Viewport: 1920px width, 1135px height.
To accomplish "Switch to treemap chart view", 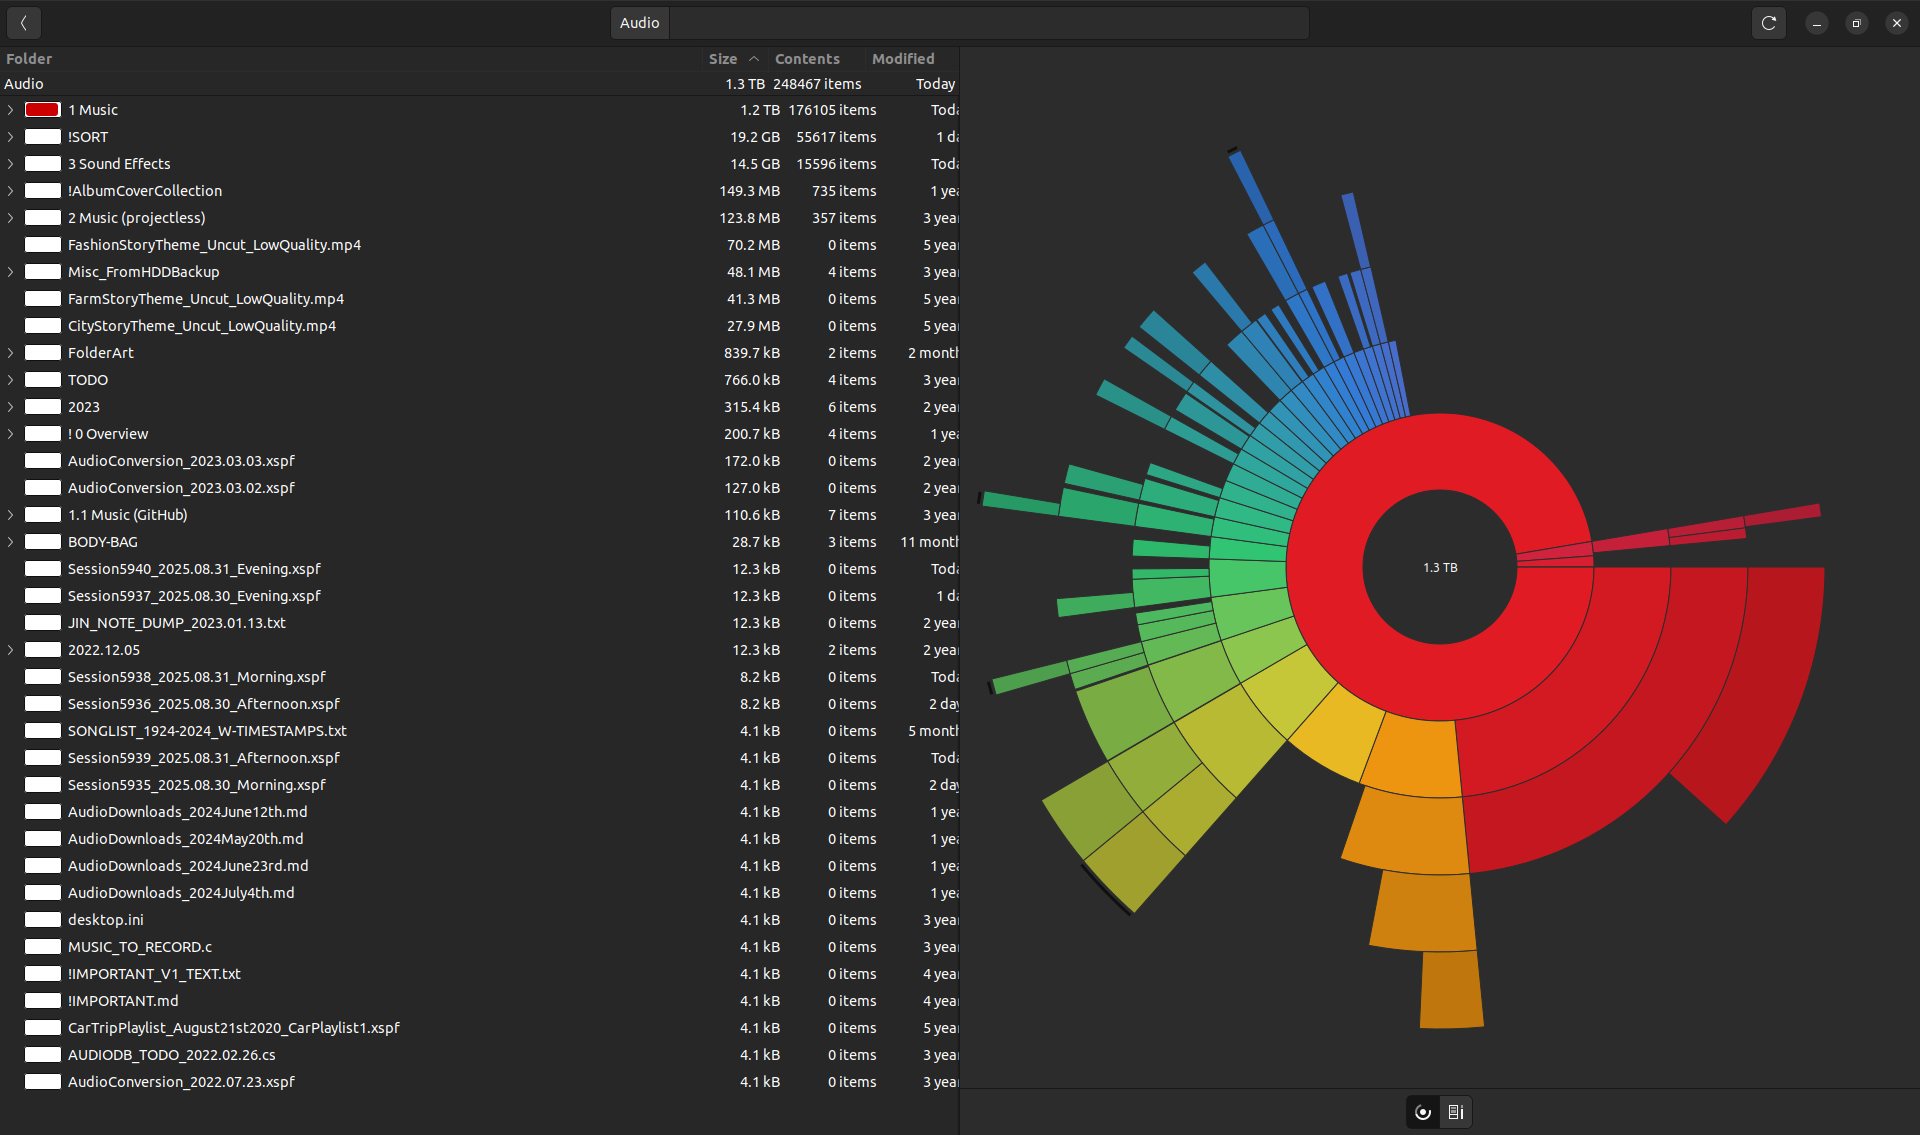I will 1456,1112.
